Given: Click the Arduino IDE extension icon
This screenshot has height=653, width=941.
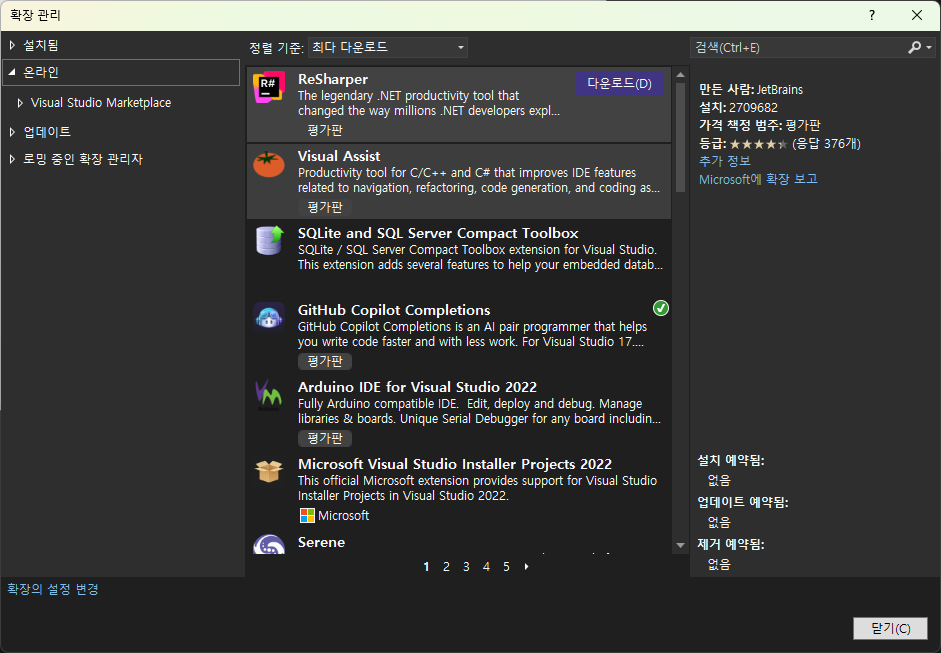Looking at the screenshot, I should pyautogui.click(x=268, y=394).
